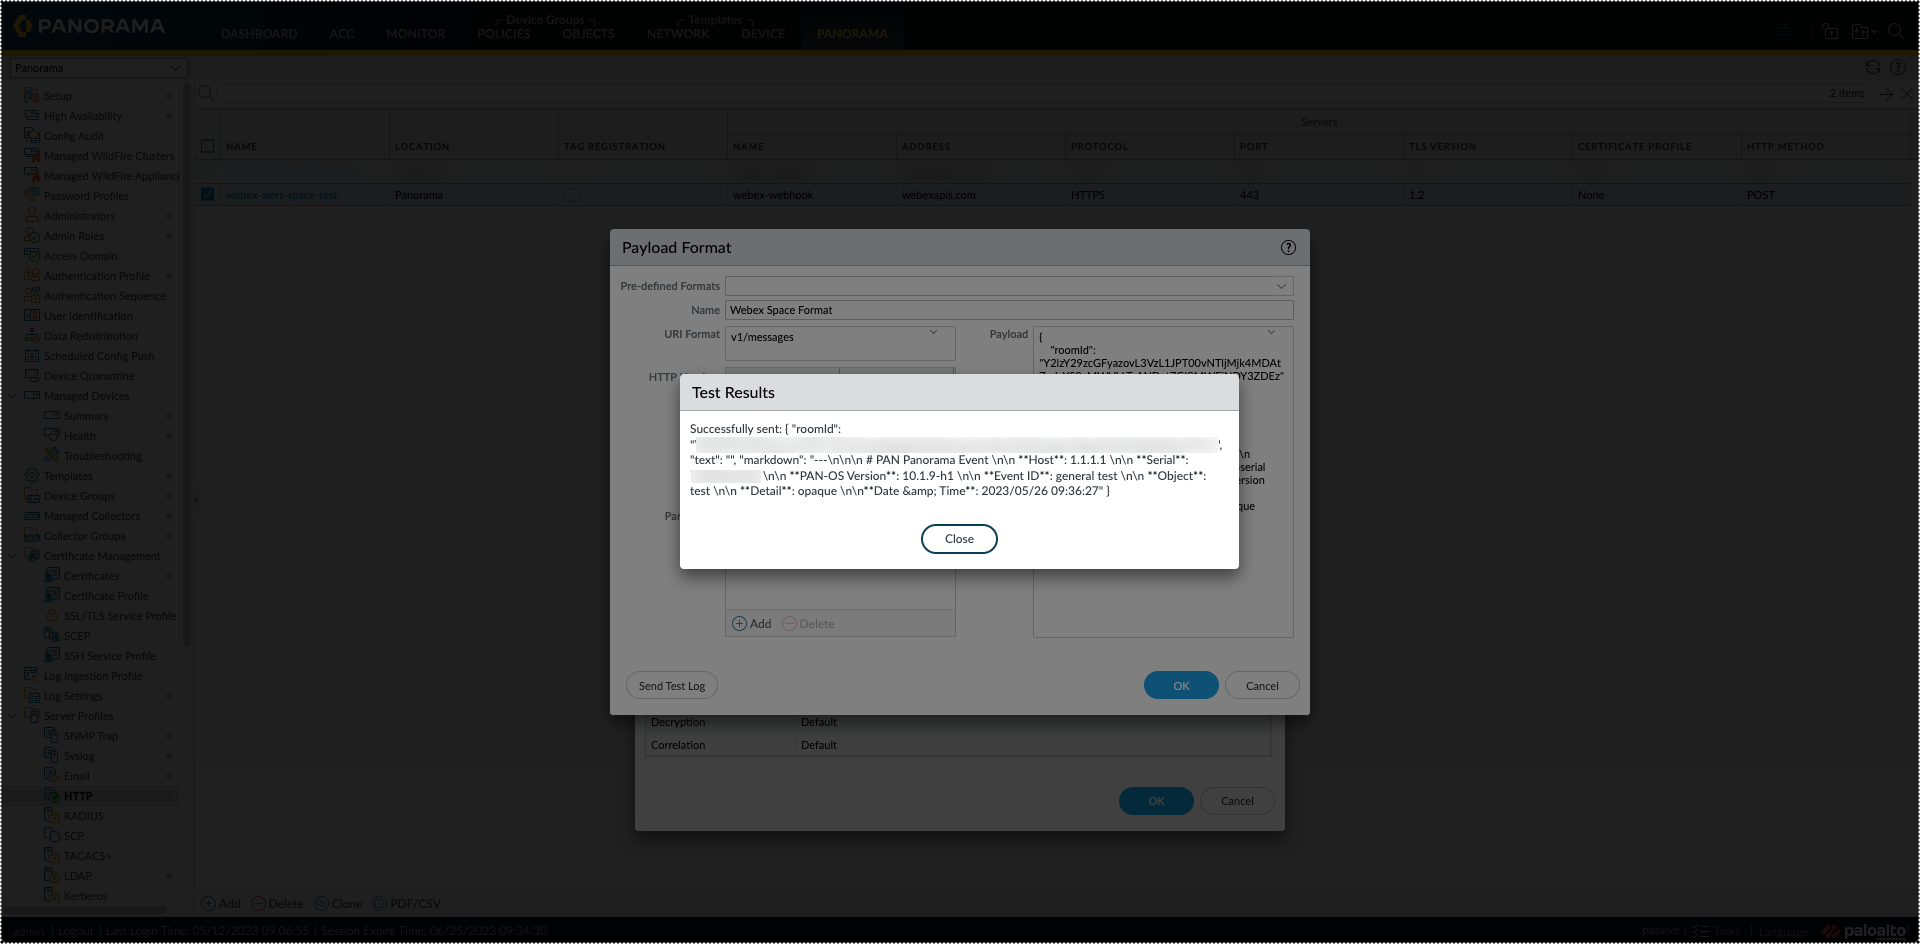Open User Identification page

[88, 316]
